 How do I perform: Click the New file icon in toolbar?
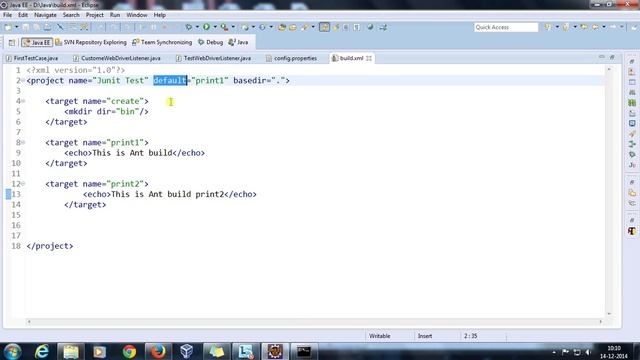point(8,27)
